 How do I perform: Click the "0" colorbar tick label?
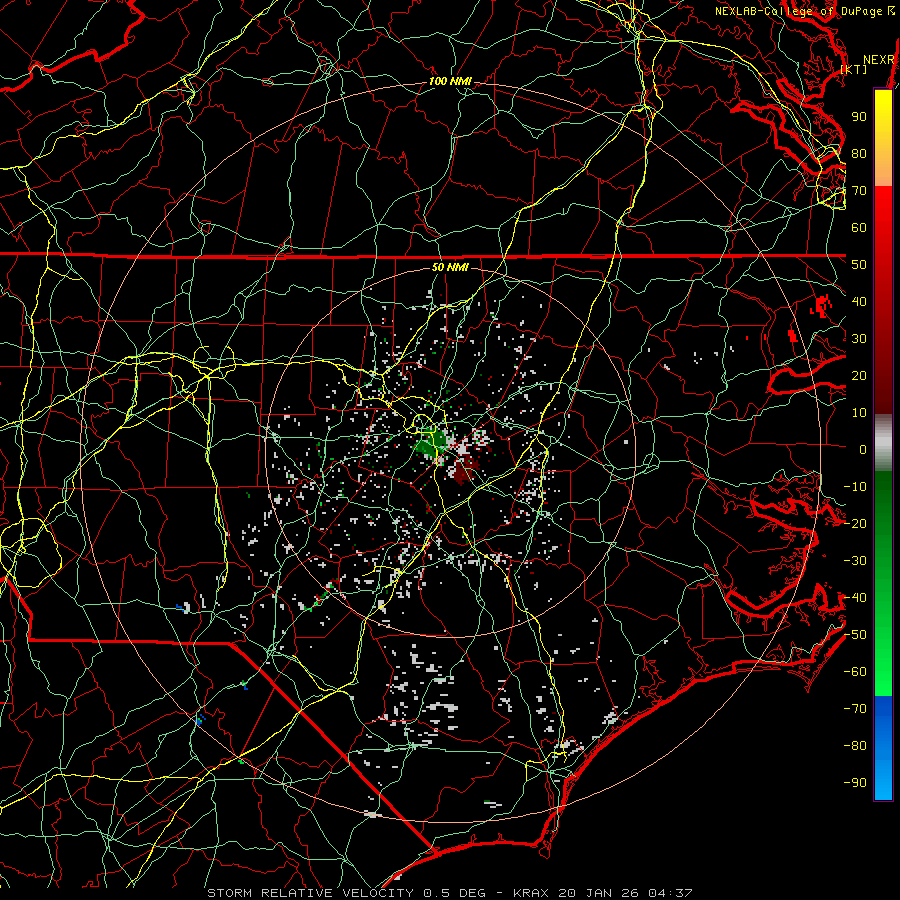pyautogui.click(x=863, y=450)
